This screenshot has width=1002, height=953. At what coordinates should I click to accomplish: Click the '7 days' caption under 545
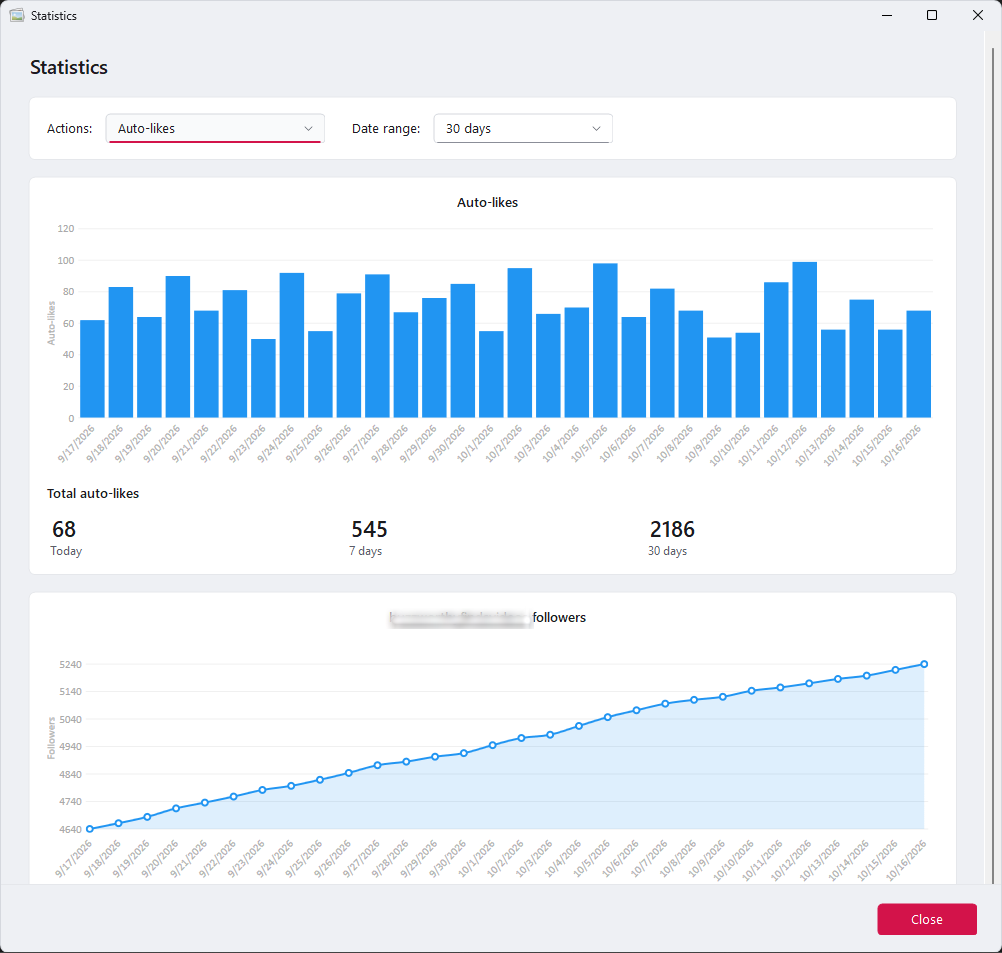tap(366, 551)
